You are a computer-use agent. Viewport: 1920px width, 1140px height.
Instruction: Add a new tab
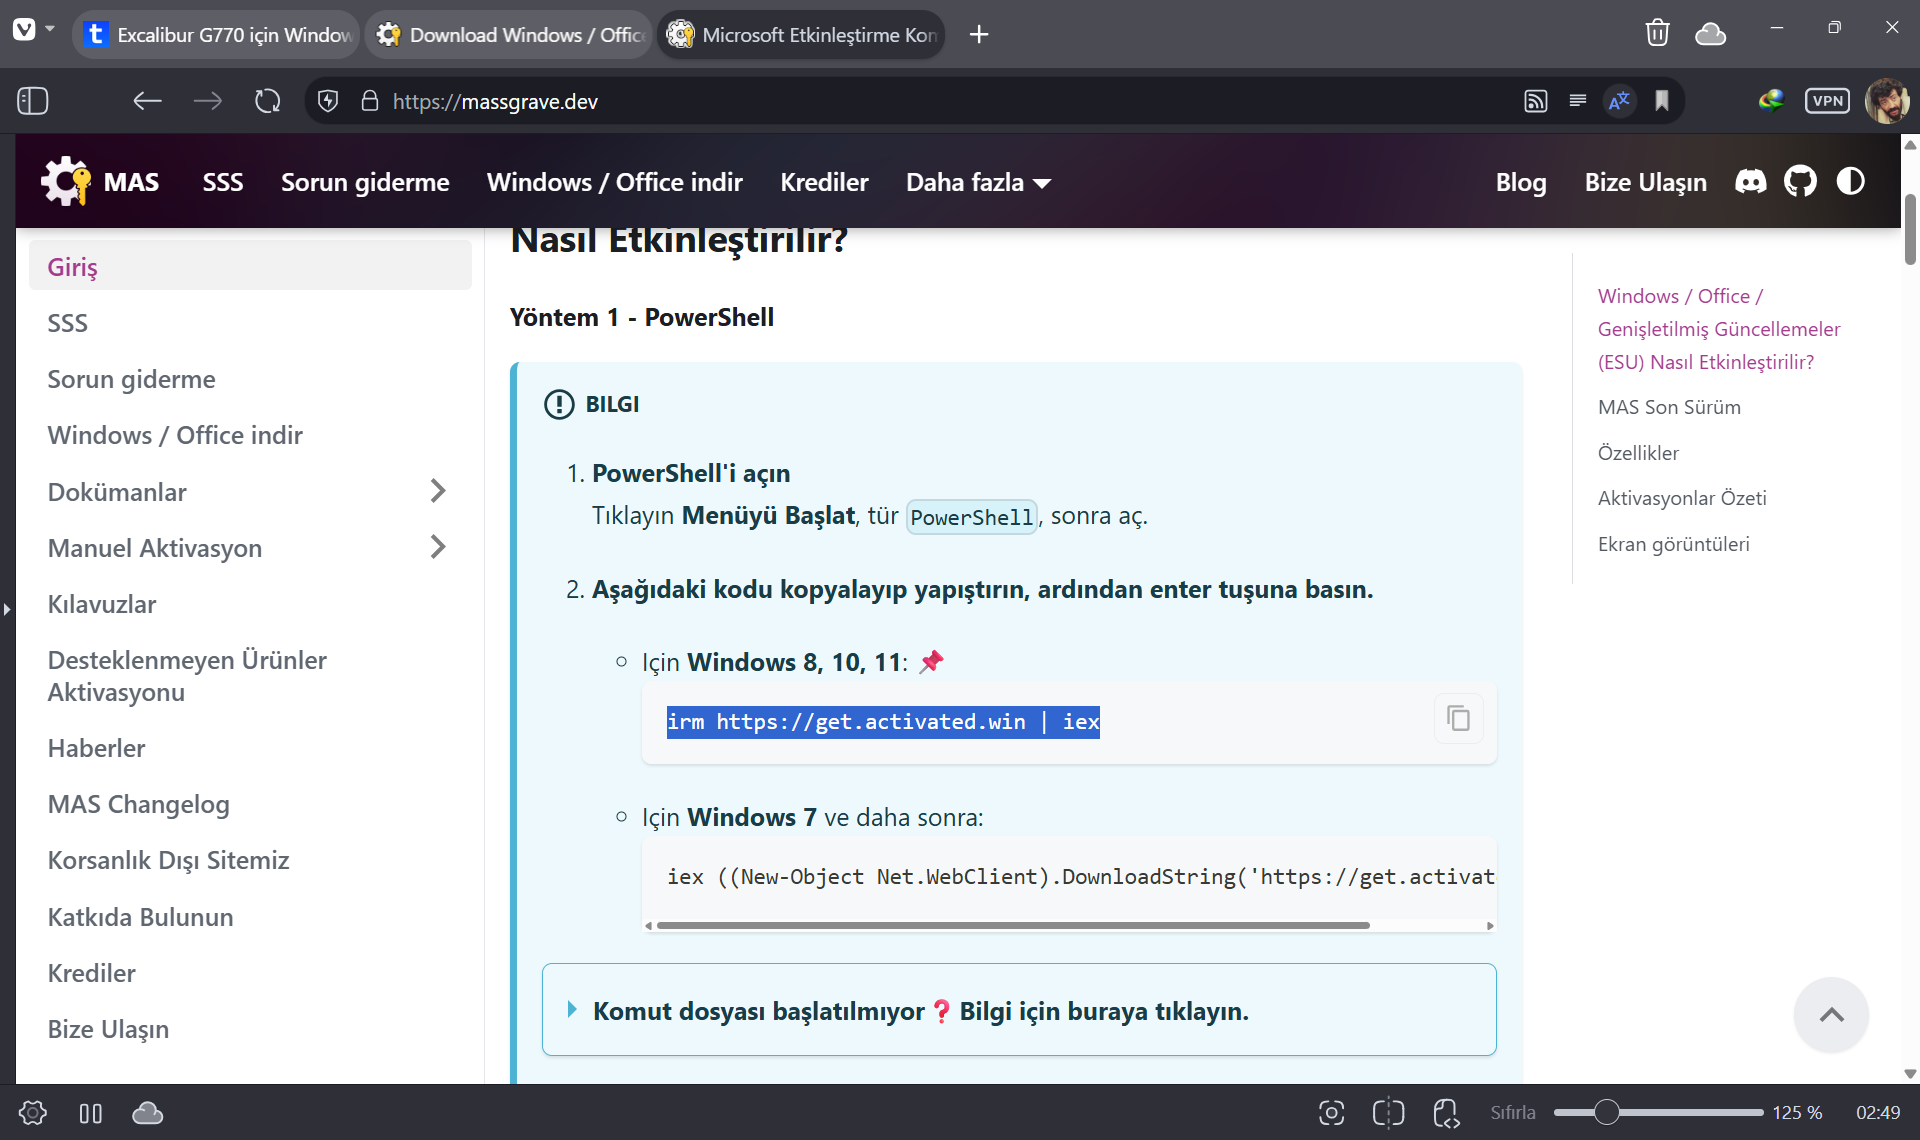(979, 34)
